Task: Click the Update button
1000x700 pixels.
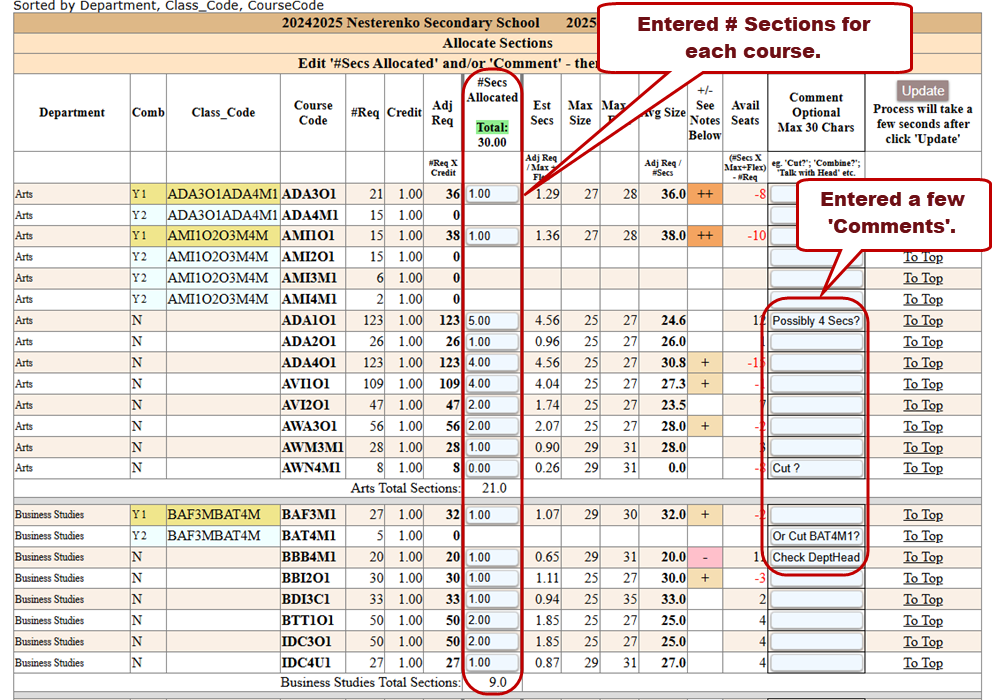Action: click(923, 90)
